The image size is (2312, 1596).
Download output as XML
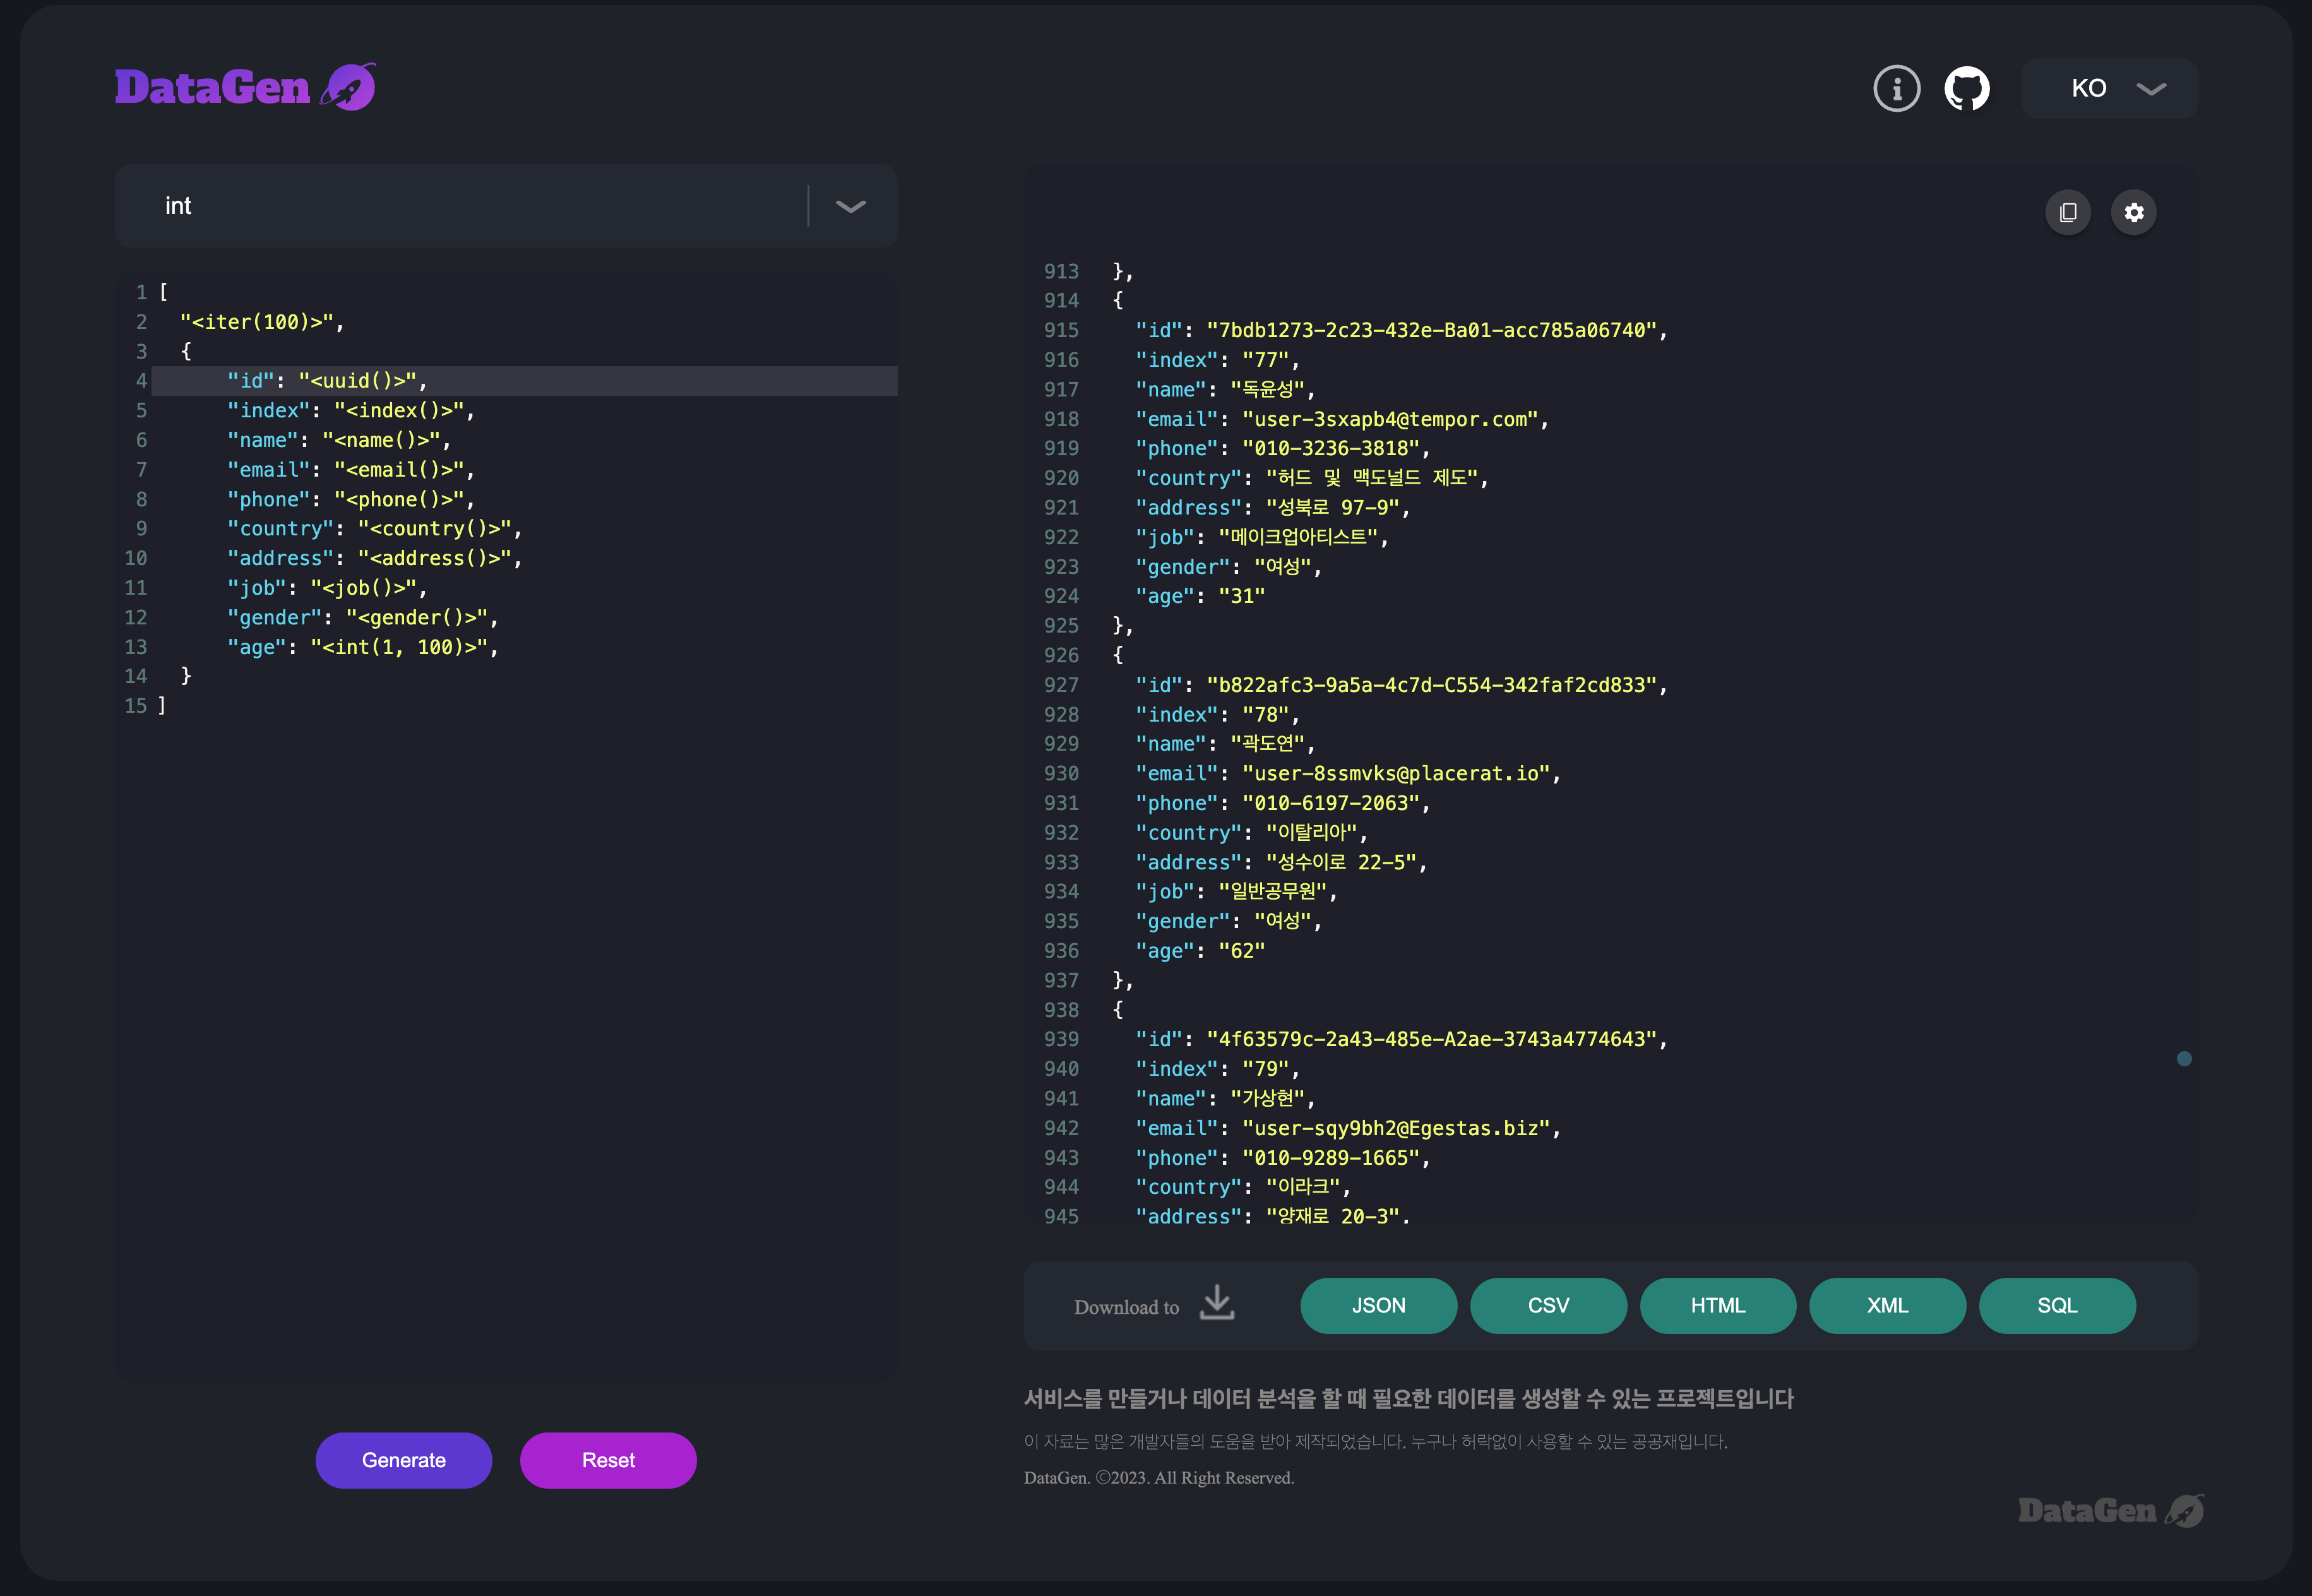pos(1887,1305)
